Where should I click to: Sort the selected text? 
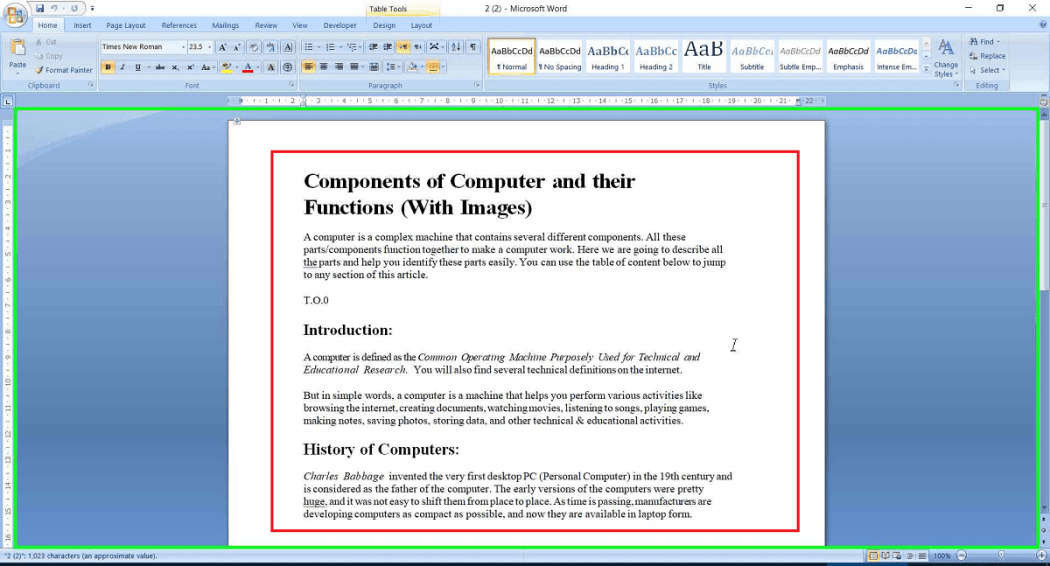(x=456, y=47)
